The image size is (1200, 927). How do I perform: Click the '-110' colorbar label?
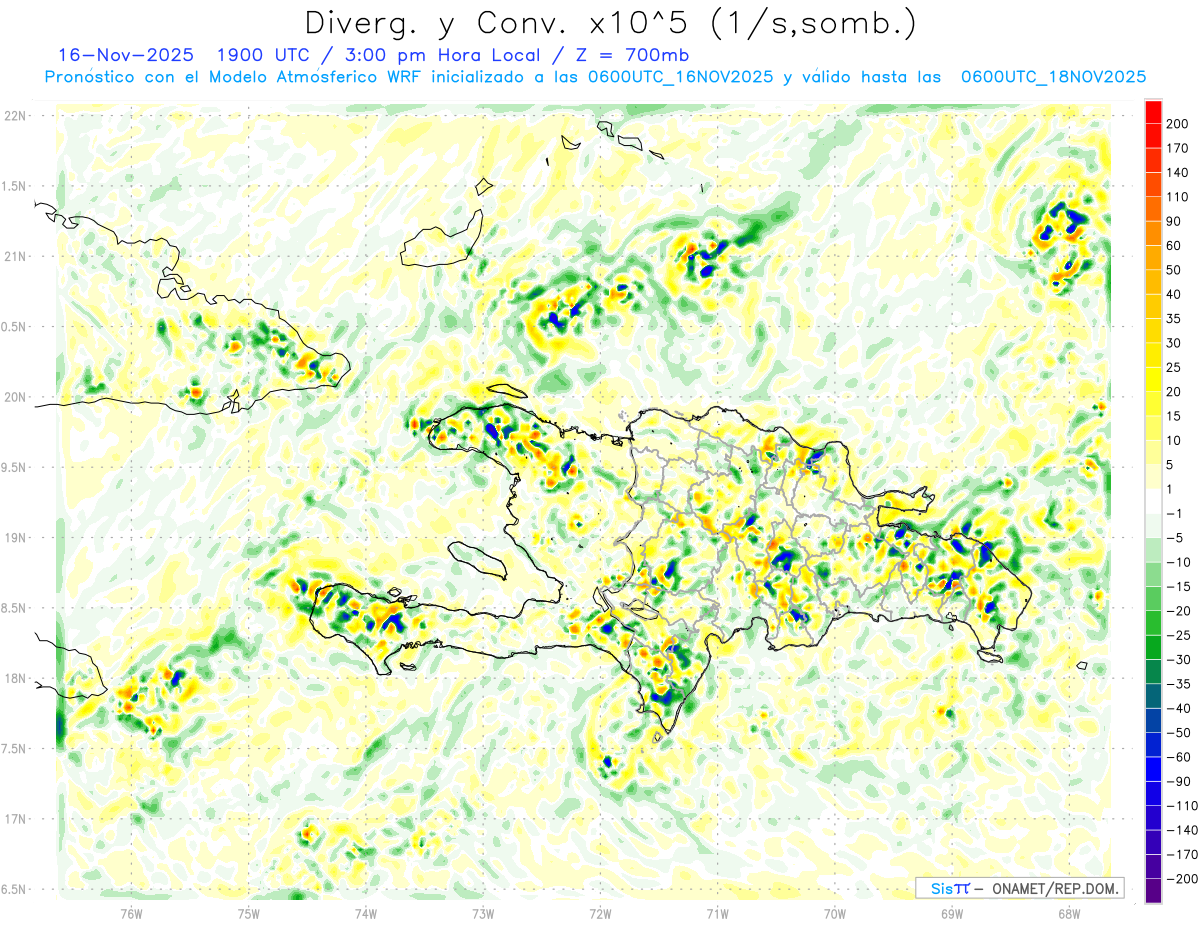point(1181,805)
